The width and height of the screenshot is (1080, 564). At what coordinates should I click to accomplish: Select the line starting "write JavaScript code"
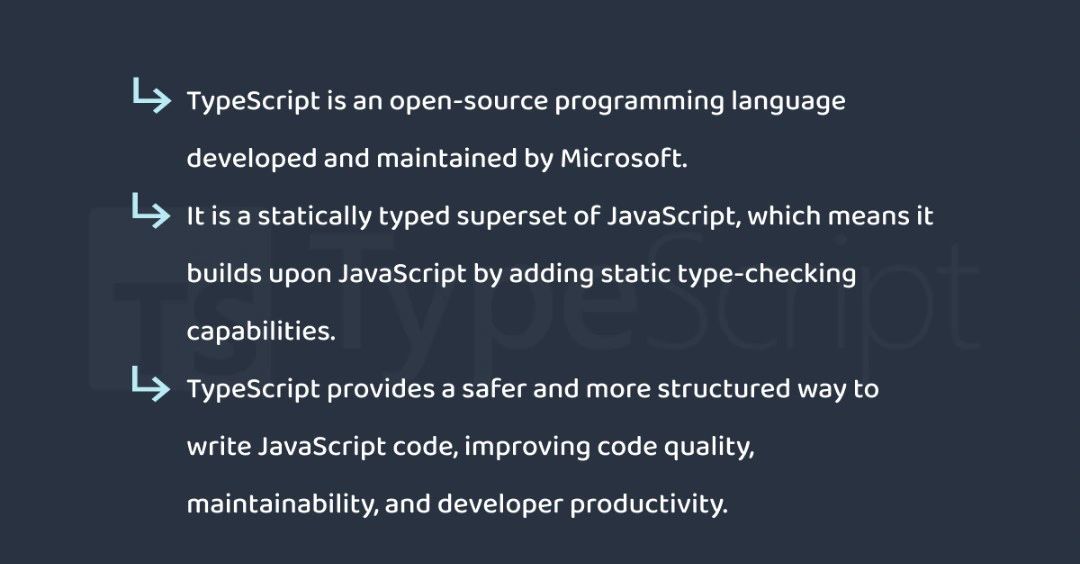point(470,447)
